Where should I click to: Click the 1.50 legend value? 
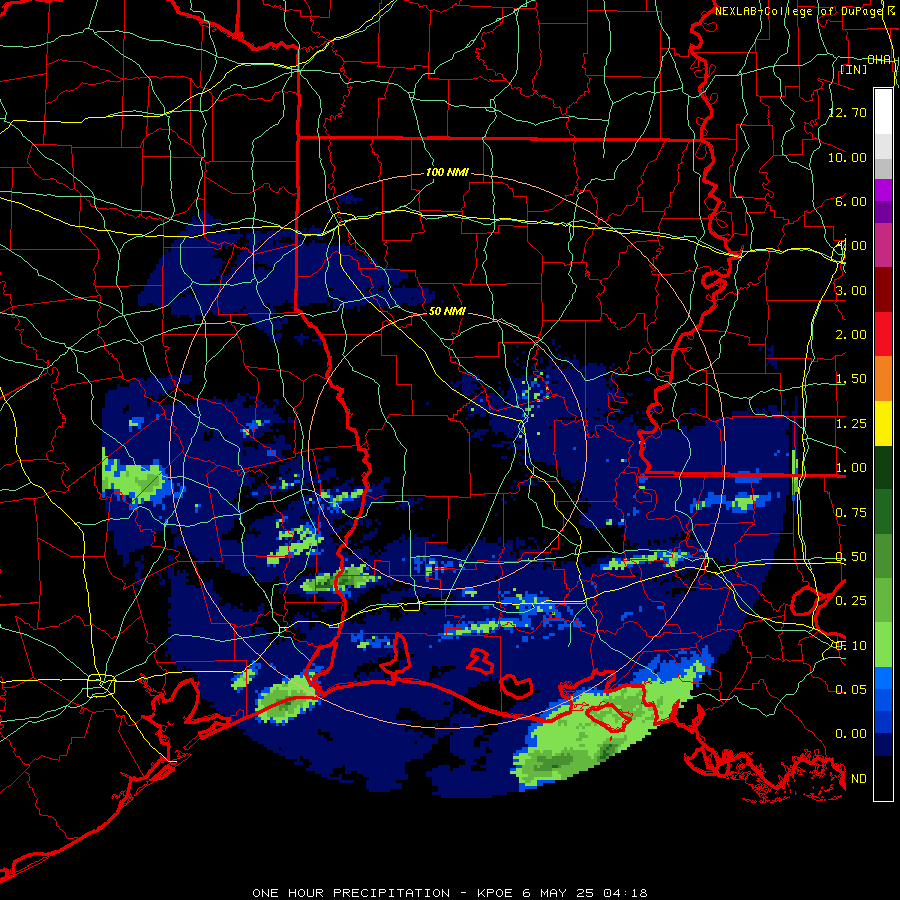[851, 379]
